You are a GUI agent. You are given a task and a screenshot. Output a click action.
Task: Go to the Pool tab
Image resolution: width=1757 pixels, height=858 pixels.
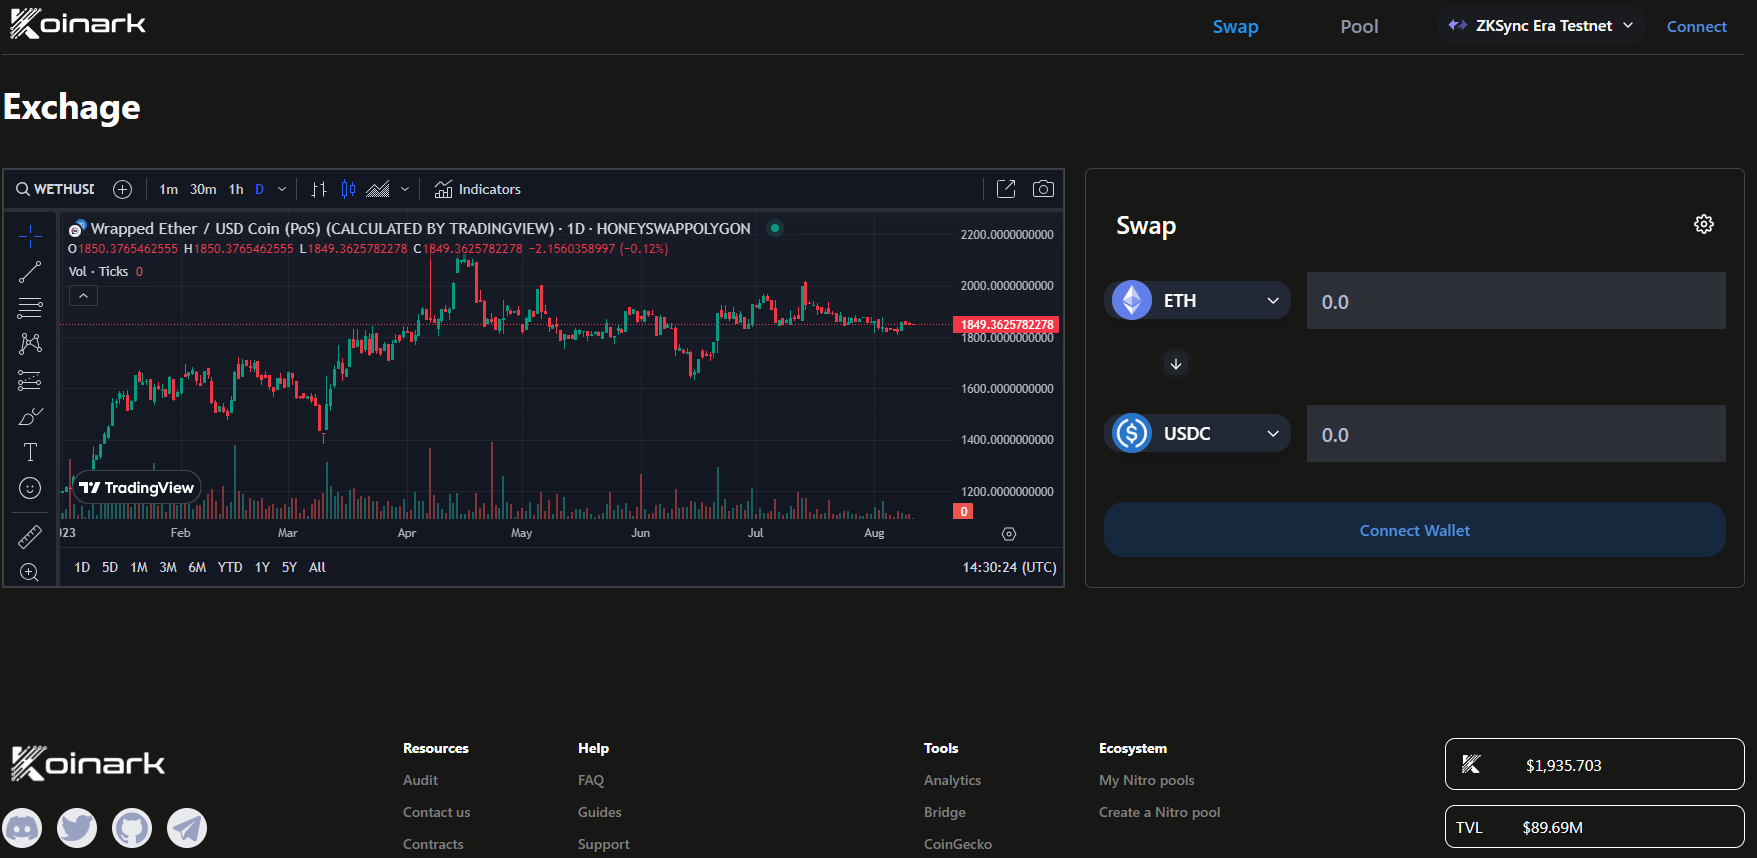tap(1358, 27)
